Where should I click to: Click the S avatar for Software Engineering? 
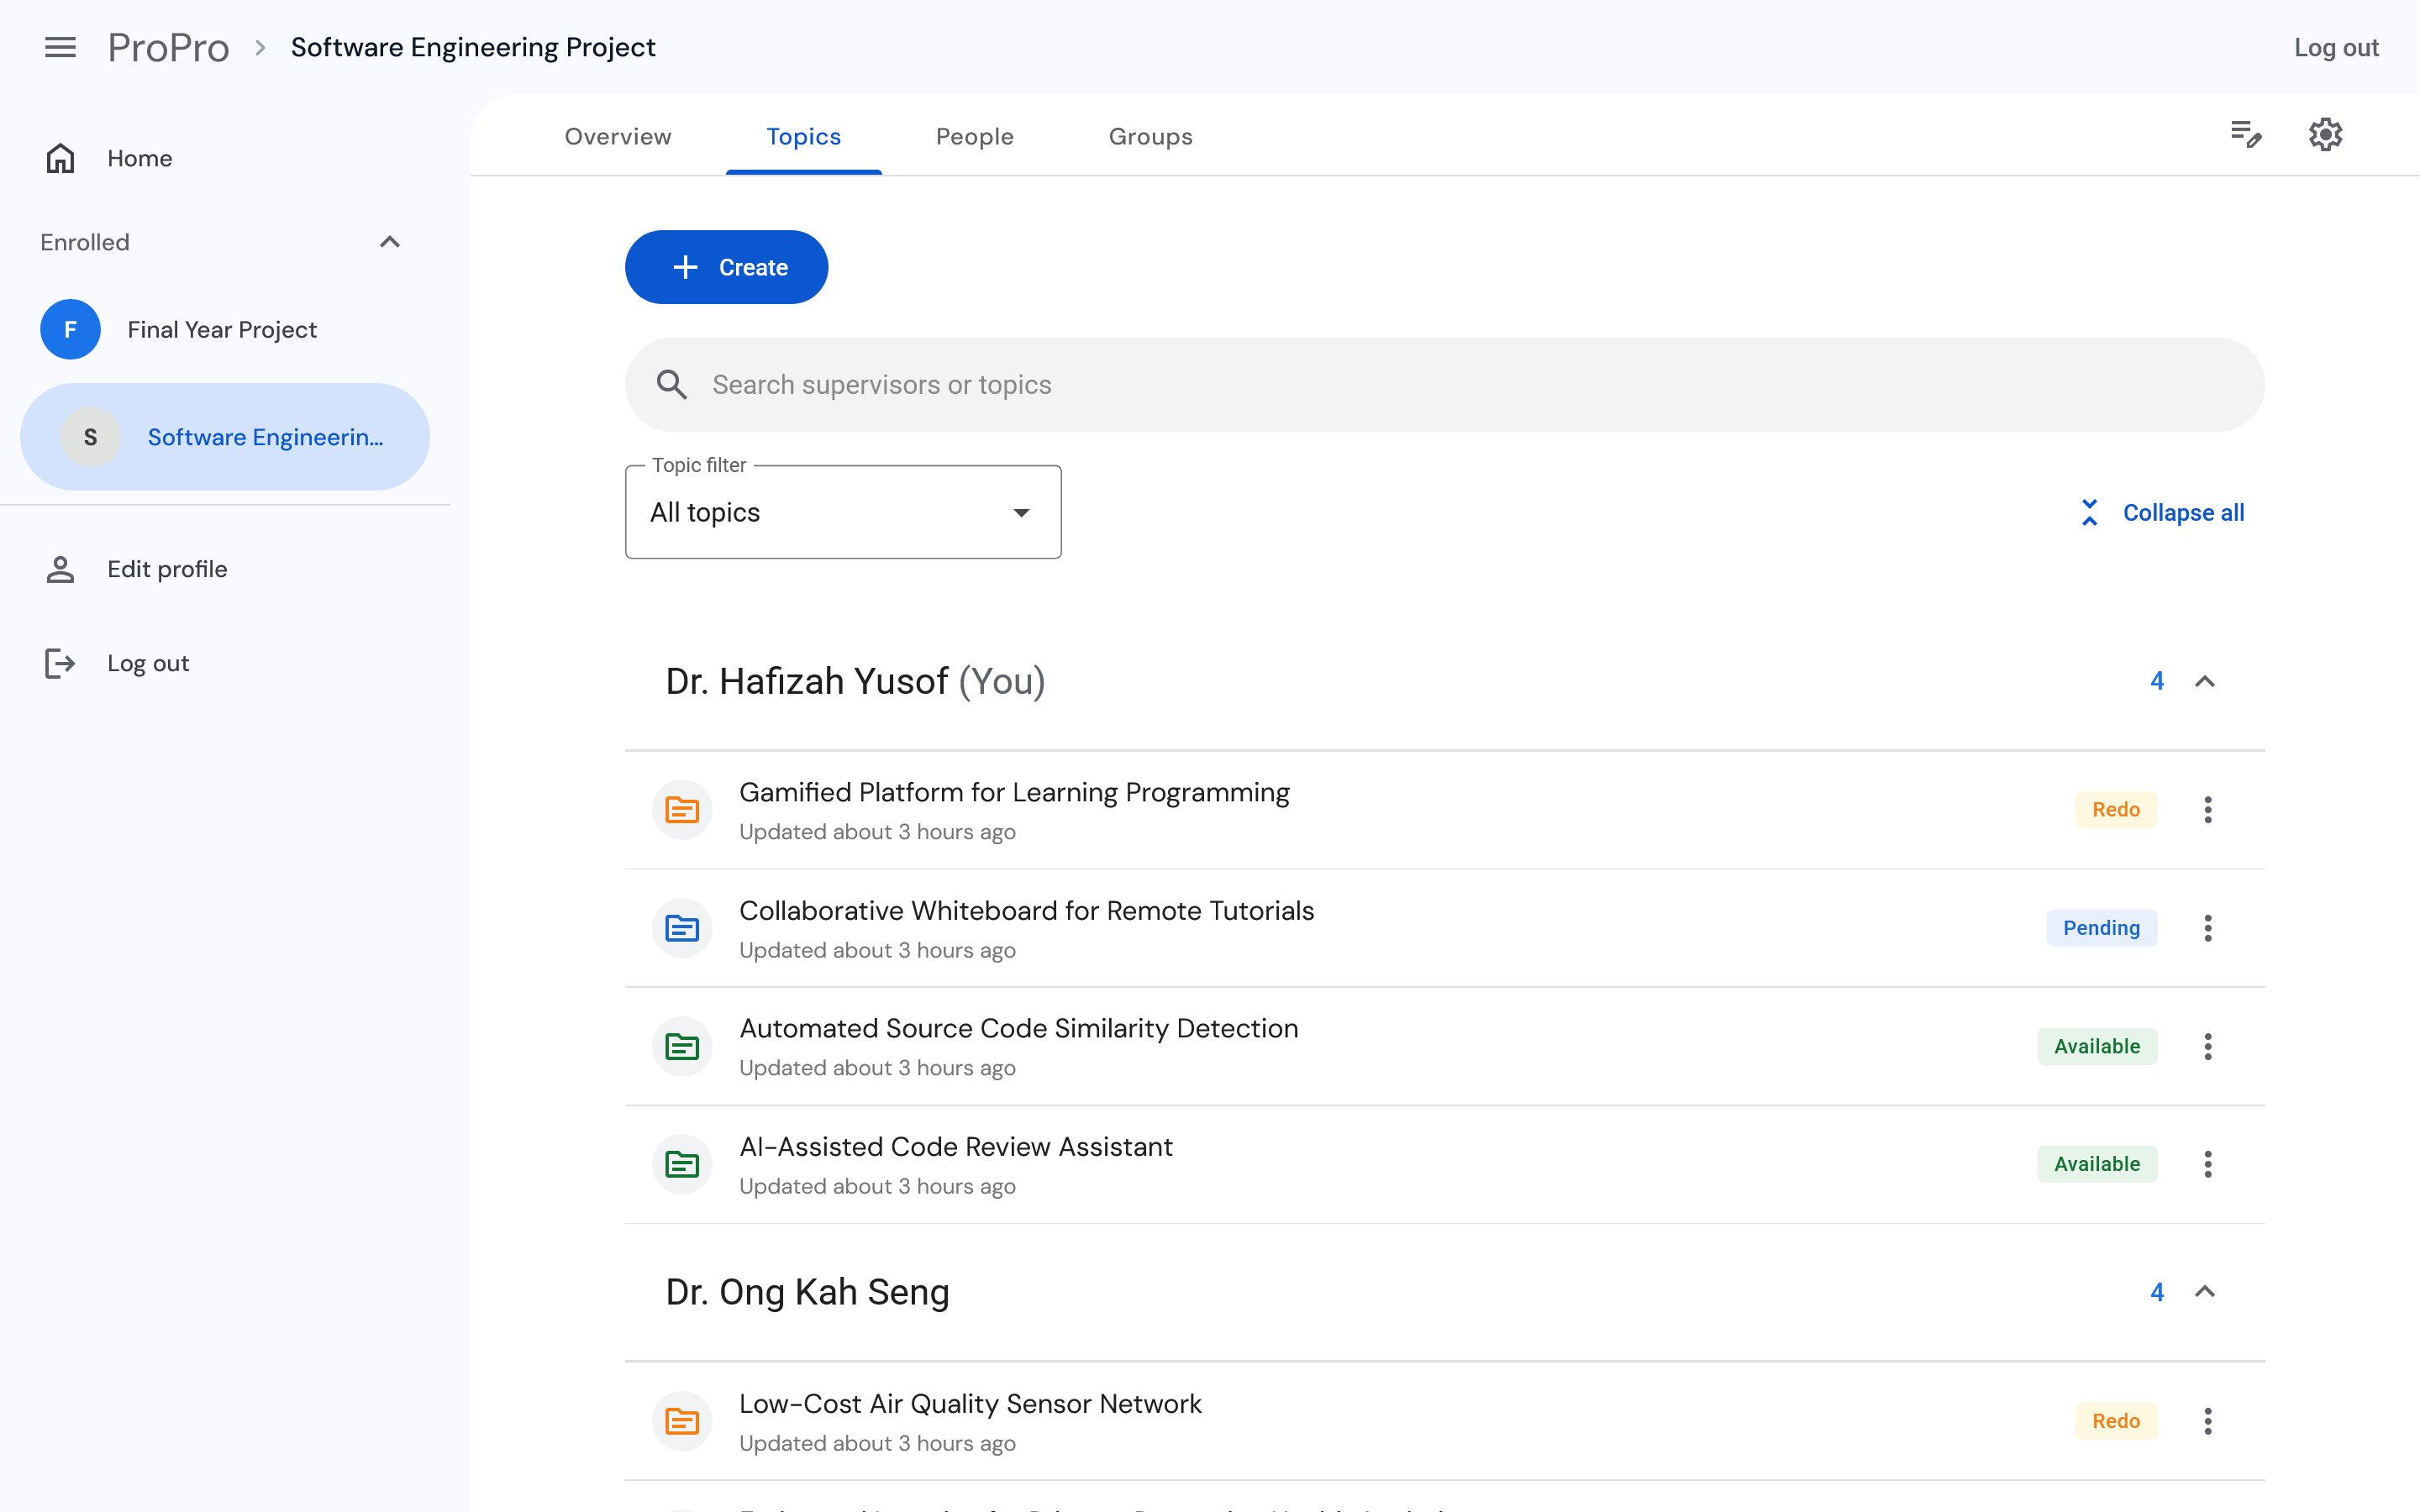[90, 437]
